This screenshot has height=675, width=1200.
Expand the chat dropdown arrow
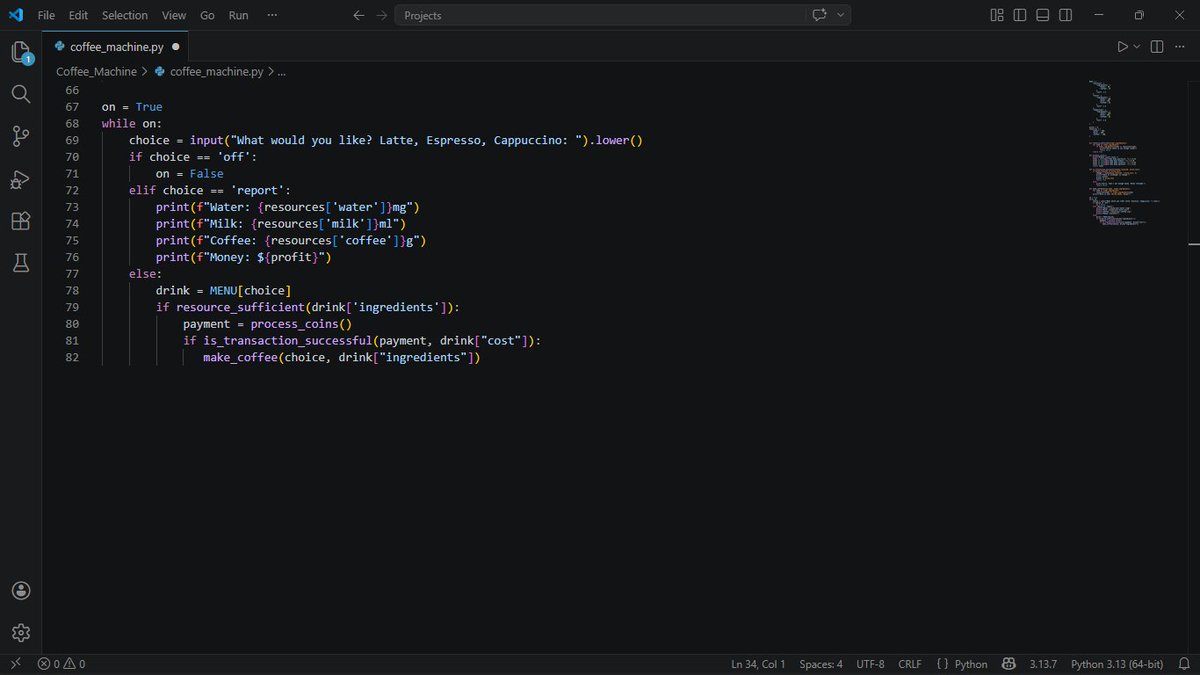(841, 15)
